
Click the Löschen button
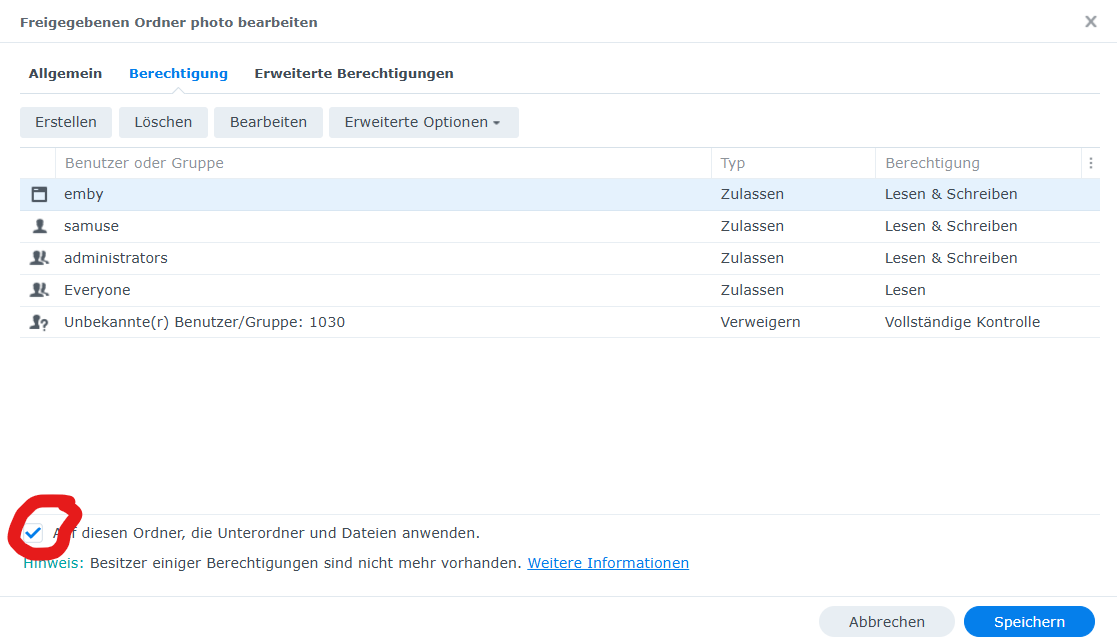(163, 122)
